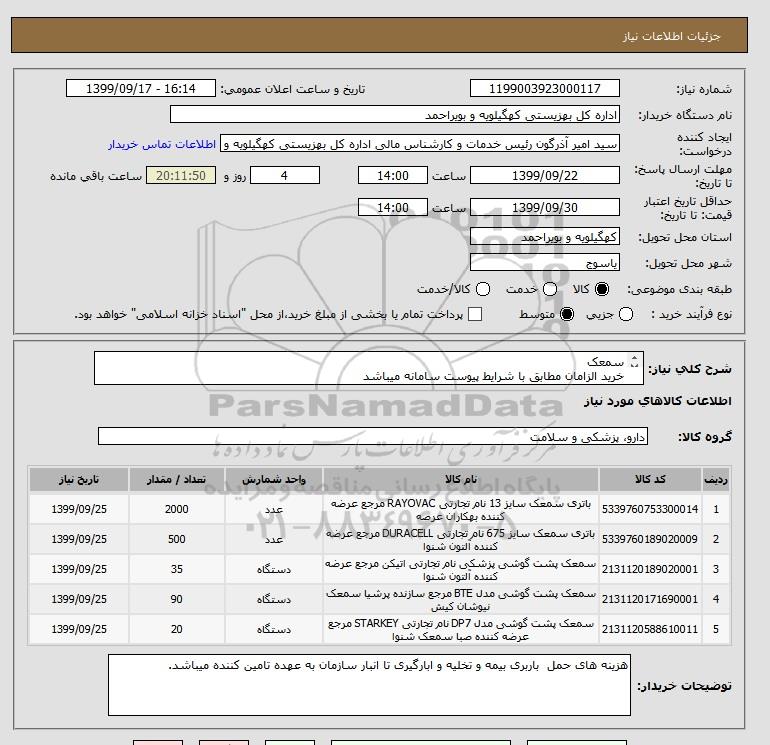The width and height of the screenshot is (770, 745).
Task: Click unit دستگاه in the STARKEY row
Action: click(x=274, y=629)
